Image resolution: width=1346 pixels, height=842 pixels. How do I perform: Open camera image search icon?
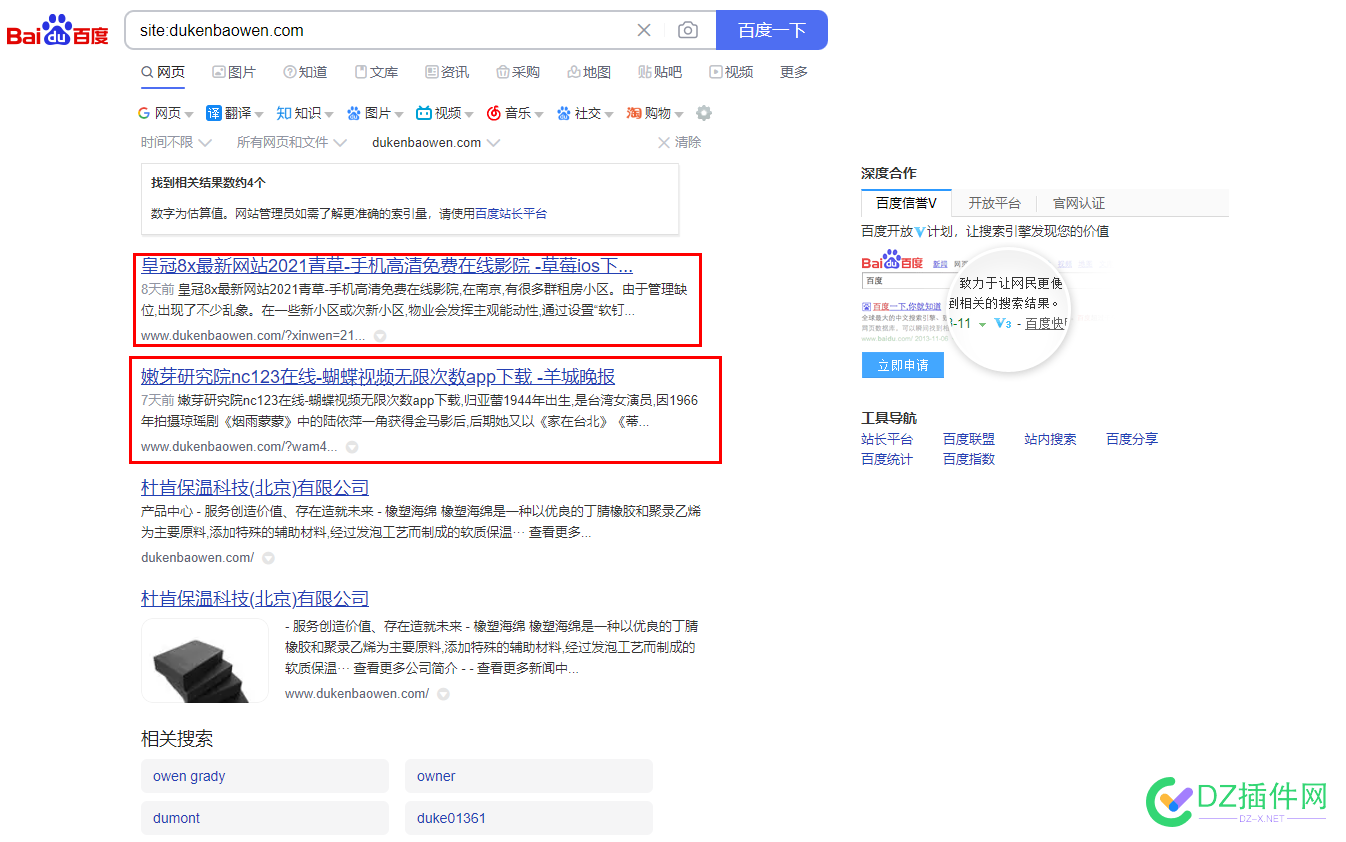[x=688, y=30]
